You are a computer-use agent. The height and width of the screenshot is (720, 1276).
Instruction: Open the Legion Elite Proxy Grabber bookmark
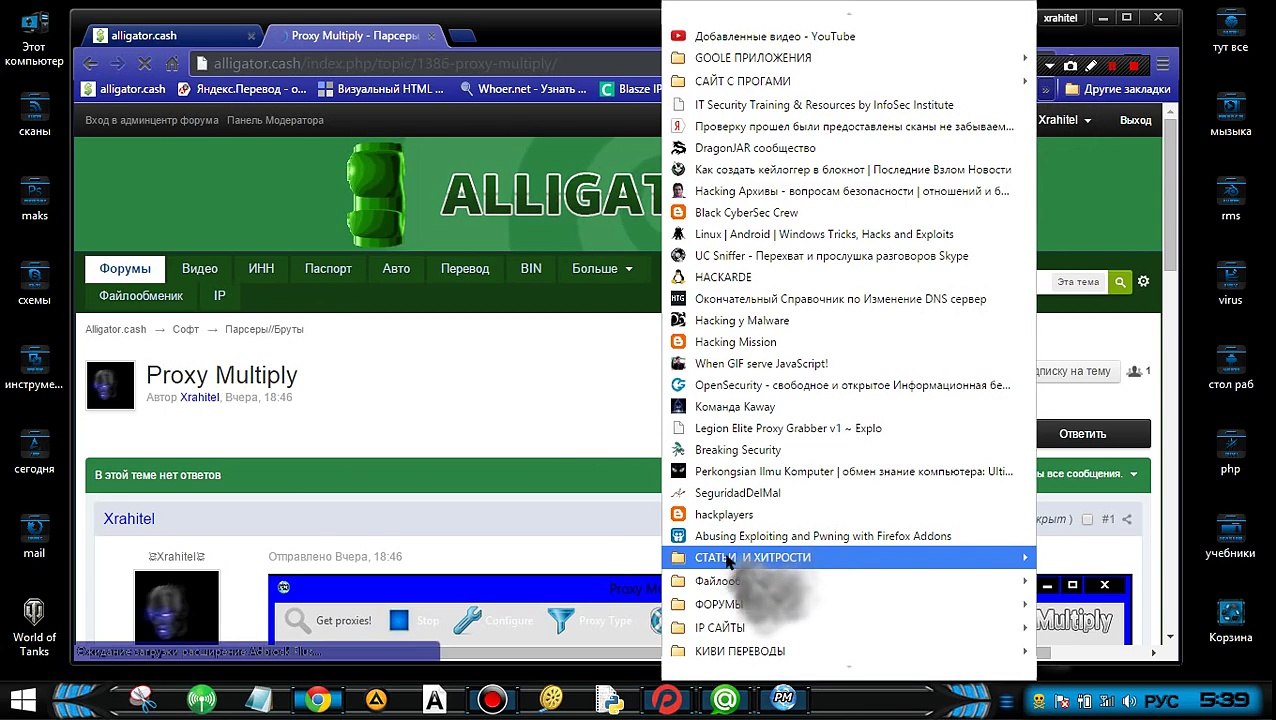pos(848,428)
